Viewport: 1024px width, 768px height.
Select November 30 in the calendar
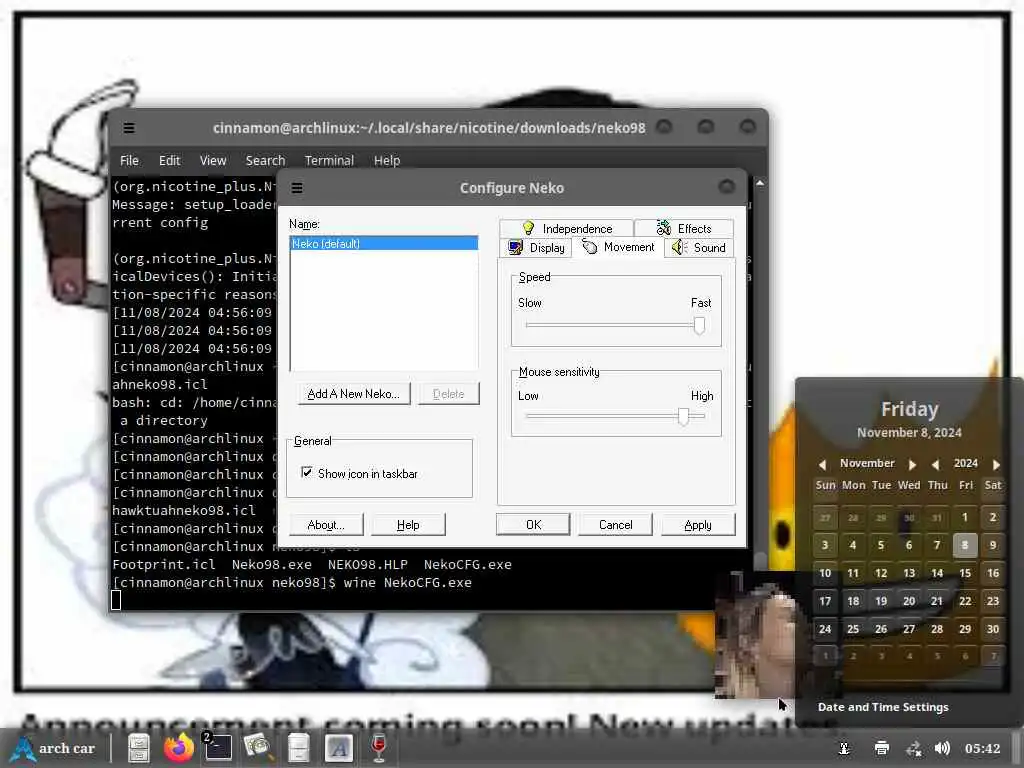point(993,629)
